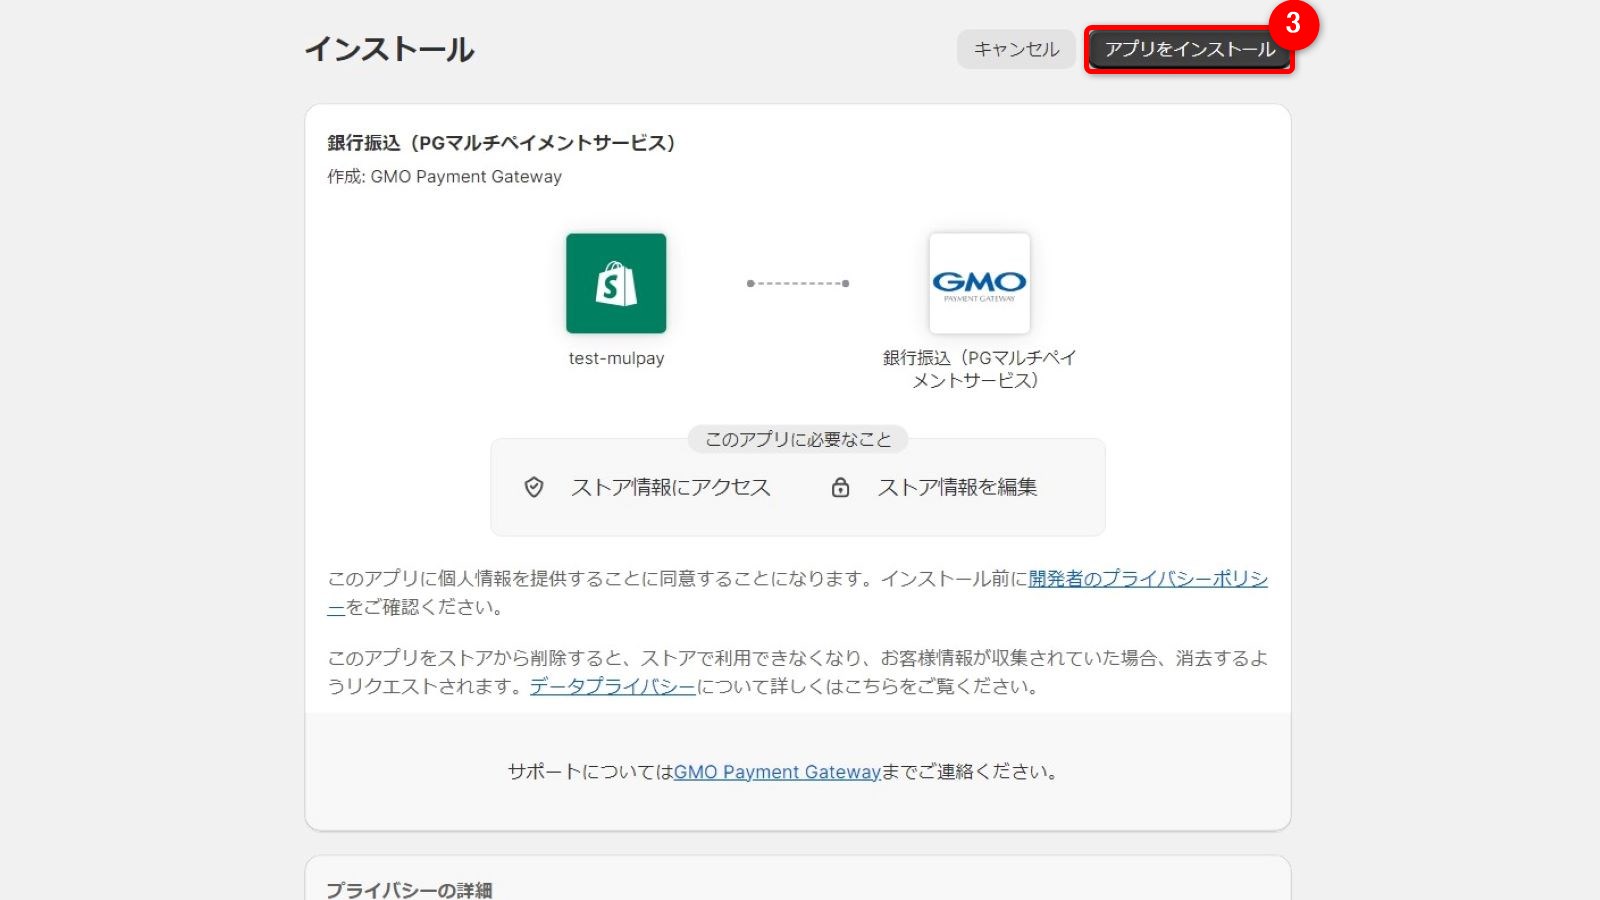Open the データプライバシー link
1600x900 pixels.
pyautogui.click(x=611, y=686)
